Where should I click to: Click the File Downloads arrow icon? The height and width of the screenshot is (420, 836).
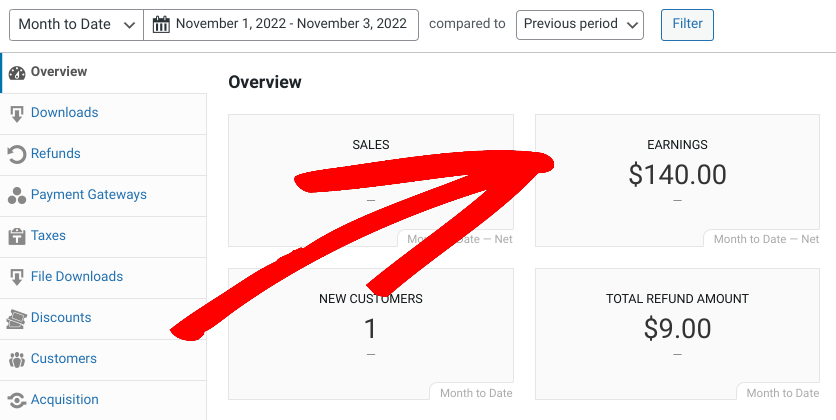(x=17, y=277)
